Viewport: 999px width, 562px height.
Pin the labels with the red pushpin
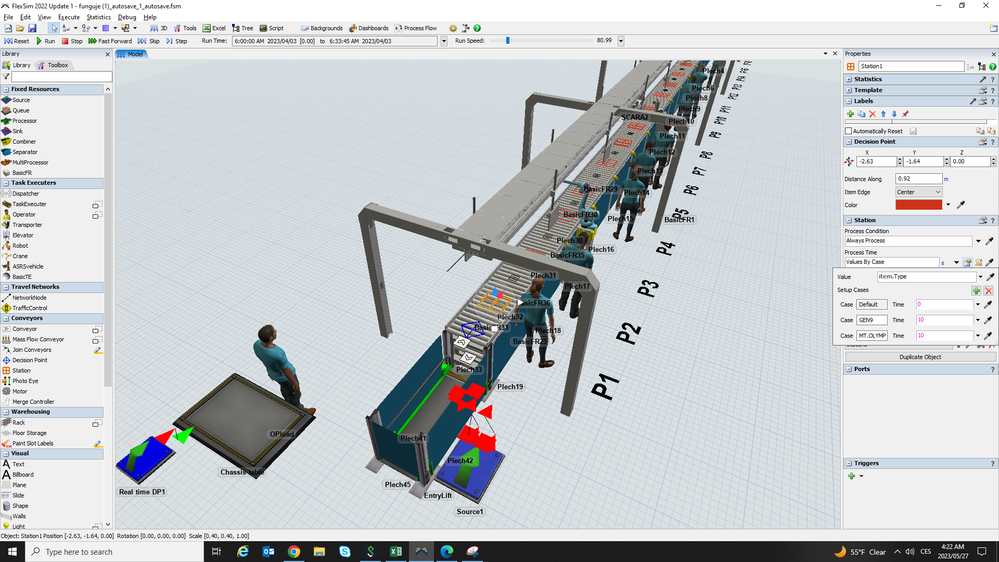(x=905, y=114)
